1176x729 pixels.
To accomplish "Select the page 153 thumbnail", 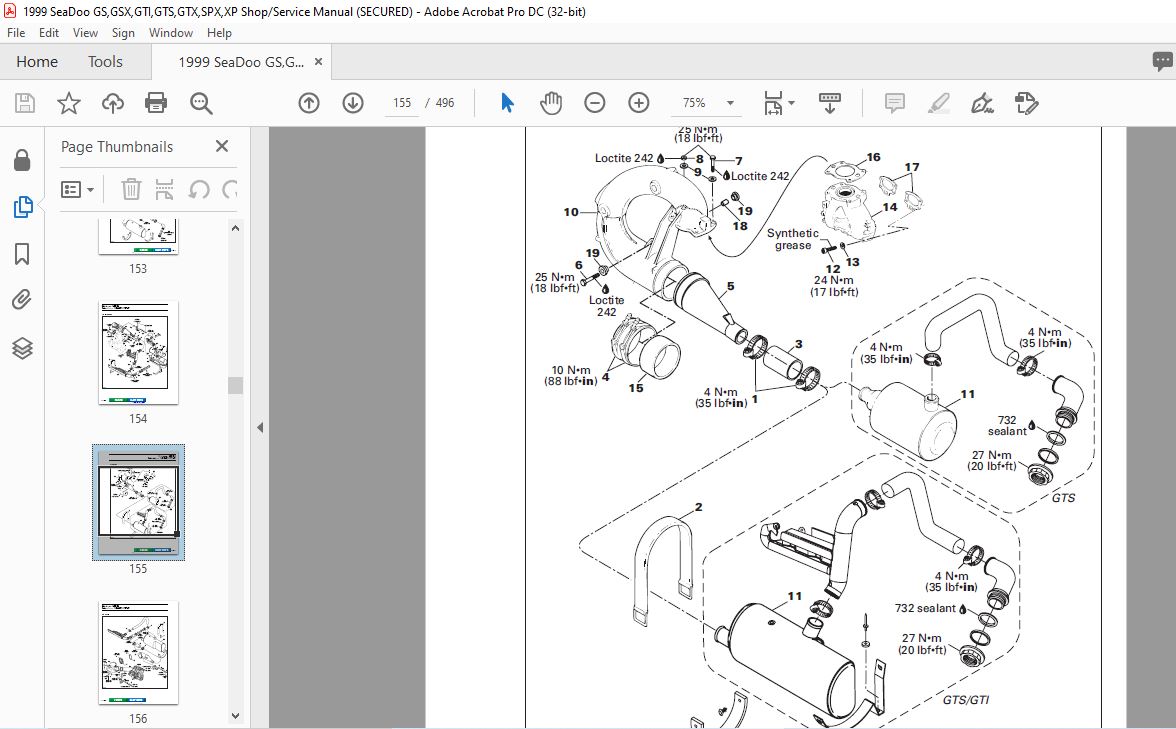I will click(x=138, y=236).
